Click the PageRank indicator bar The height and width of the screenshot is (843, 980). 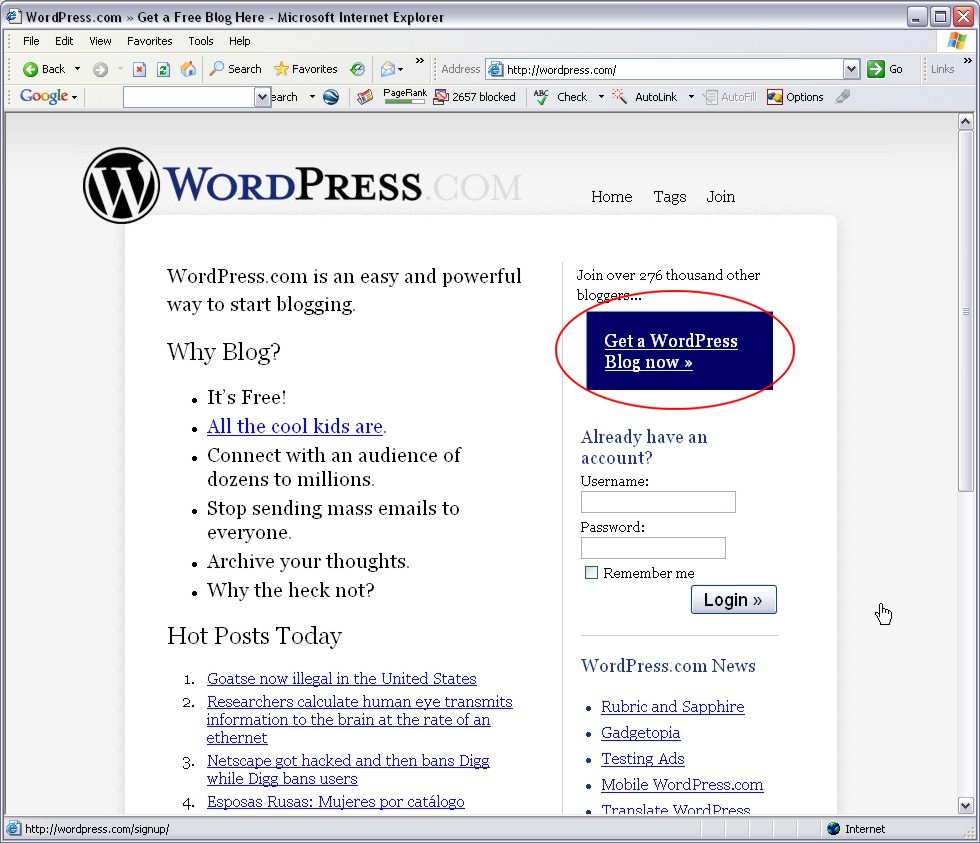(405, 96)
